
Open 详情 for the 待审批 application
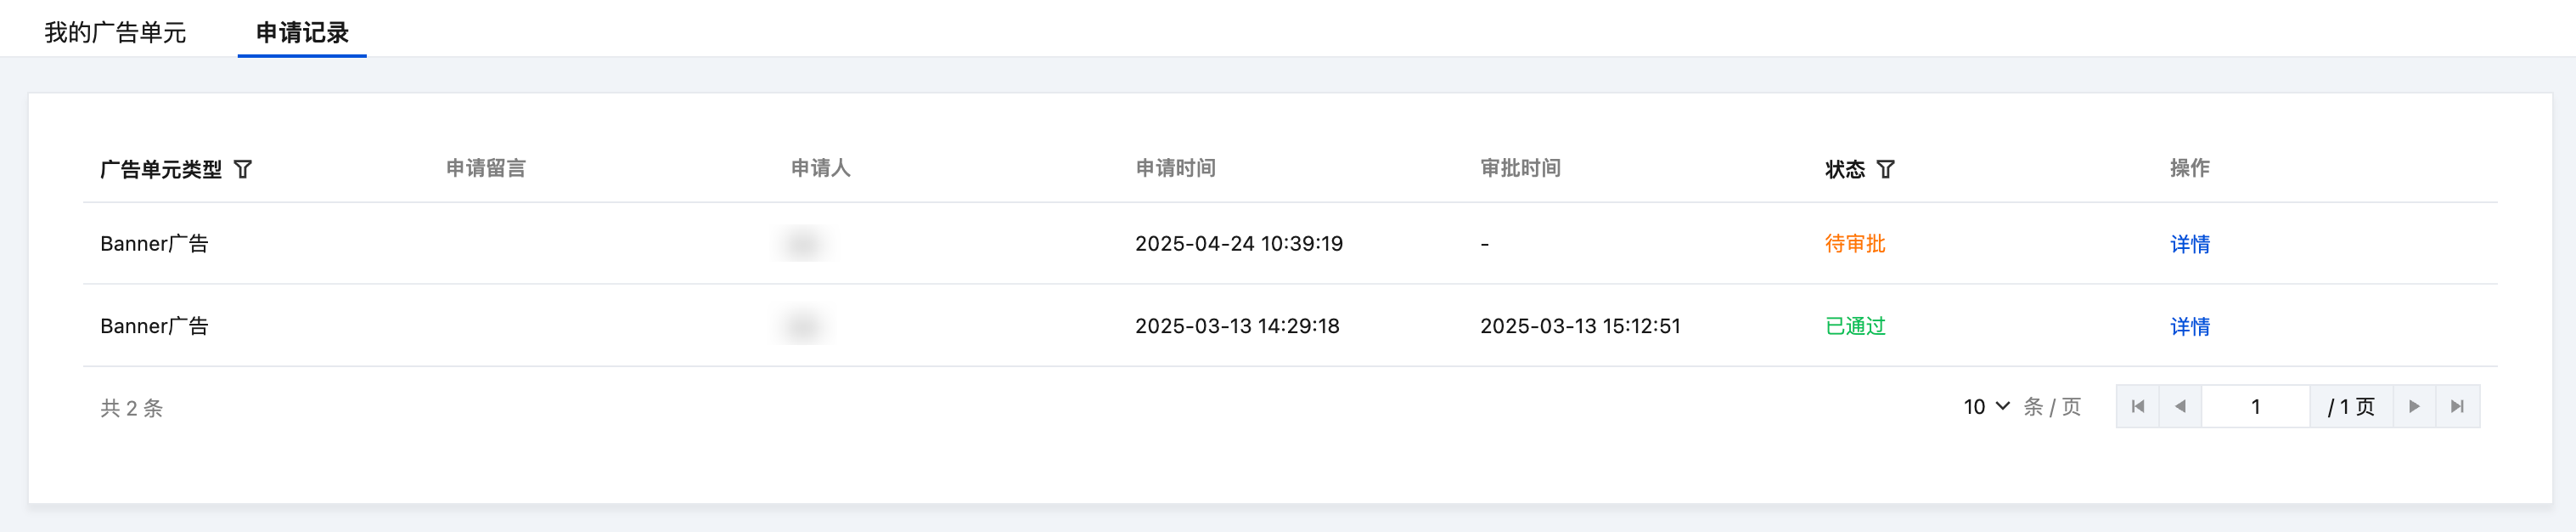[x=2189, y=244]
